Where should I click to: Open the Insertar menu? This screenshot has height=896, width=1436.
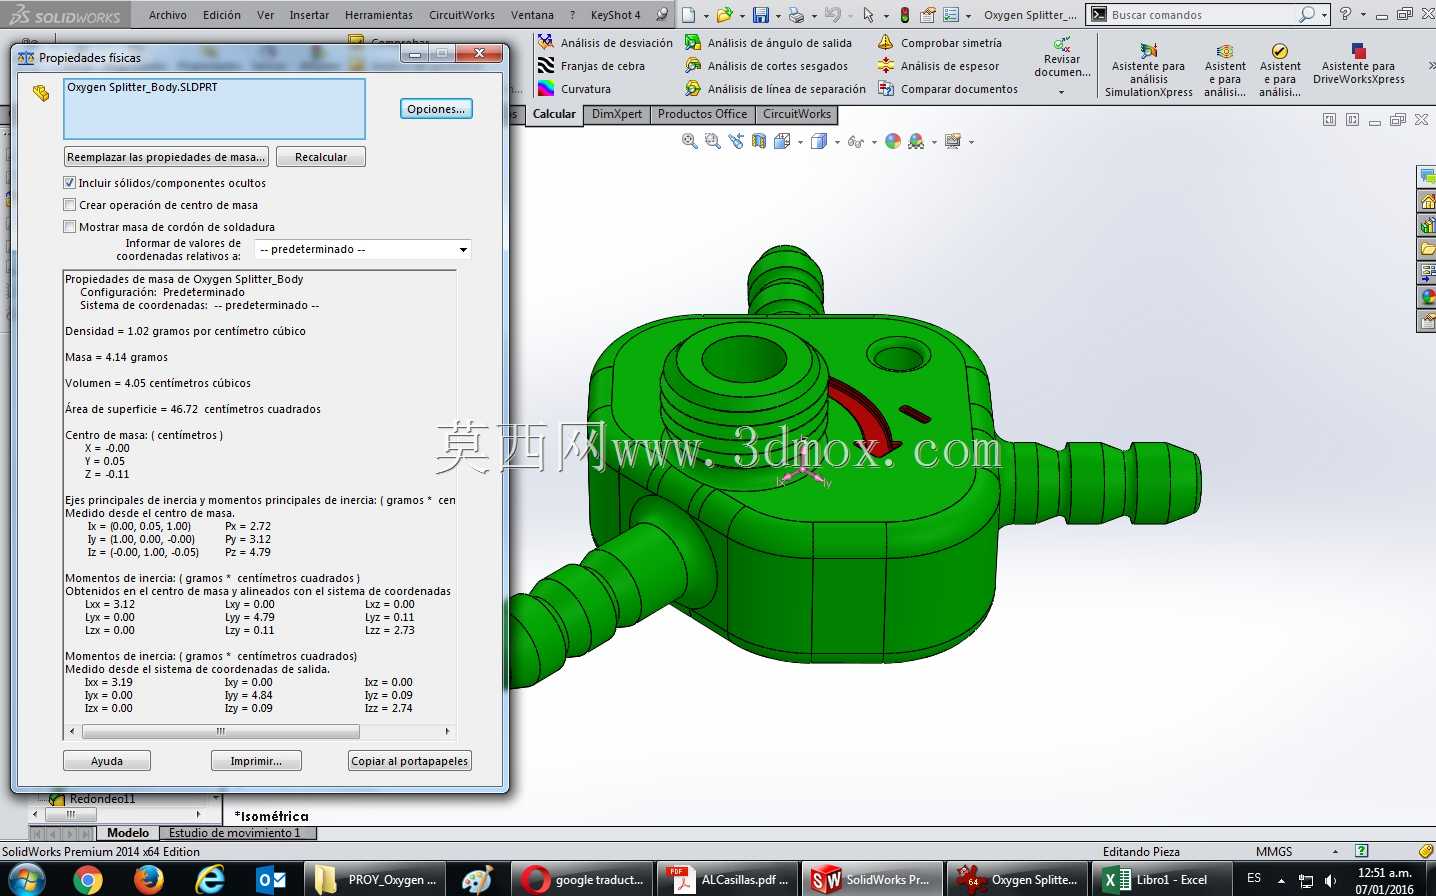click(309, 15)
